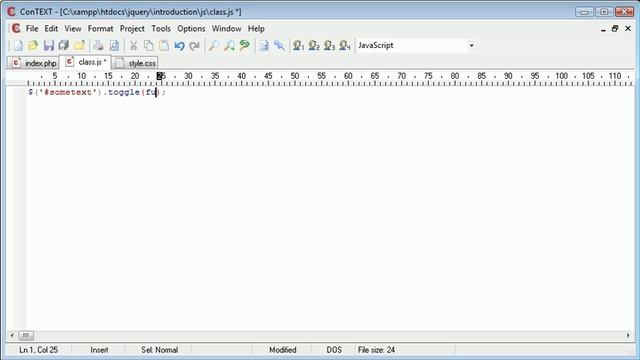Image resolution: width=640 pixels, height=360 pixels.
Task: Click the 'Insert' status bar entry
Action: pos(99,350)
